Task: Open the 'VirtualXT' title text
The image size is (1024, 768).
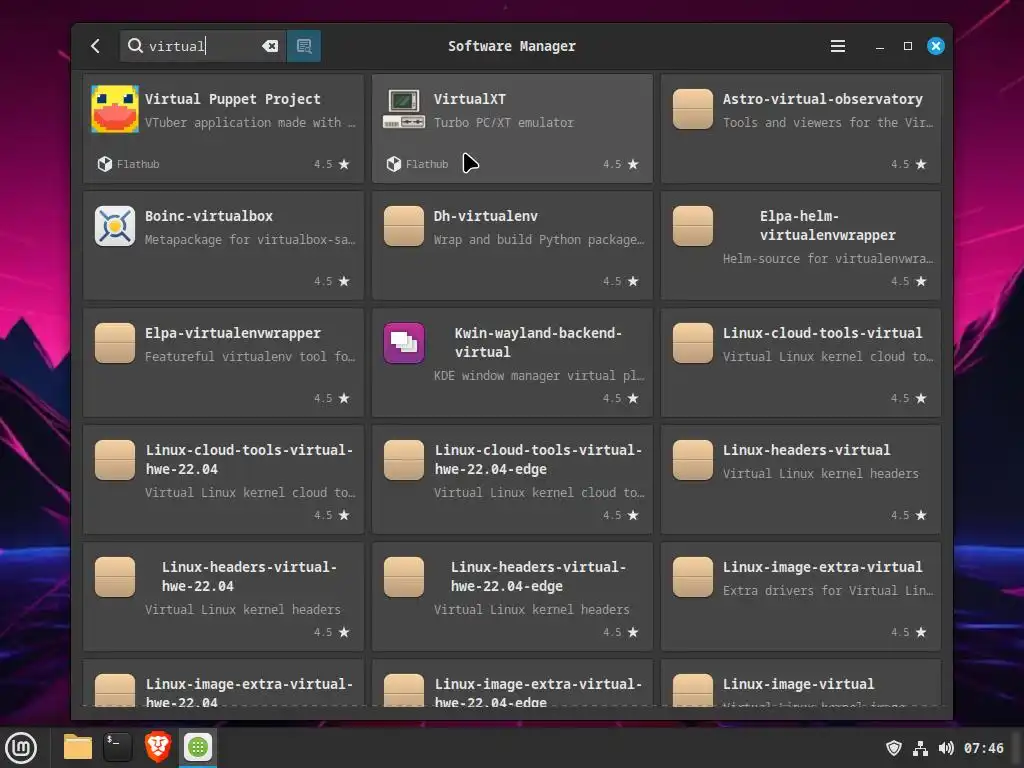Action: pyautogui.click(x=470, y=99)
